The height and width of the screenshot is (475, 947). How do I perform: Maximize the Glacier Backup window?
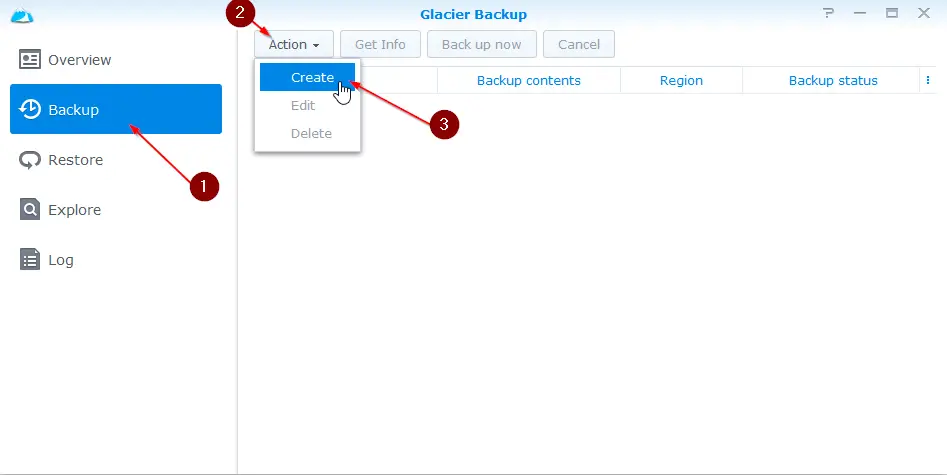892,13
